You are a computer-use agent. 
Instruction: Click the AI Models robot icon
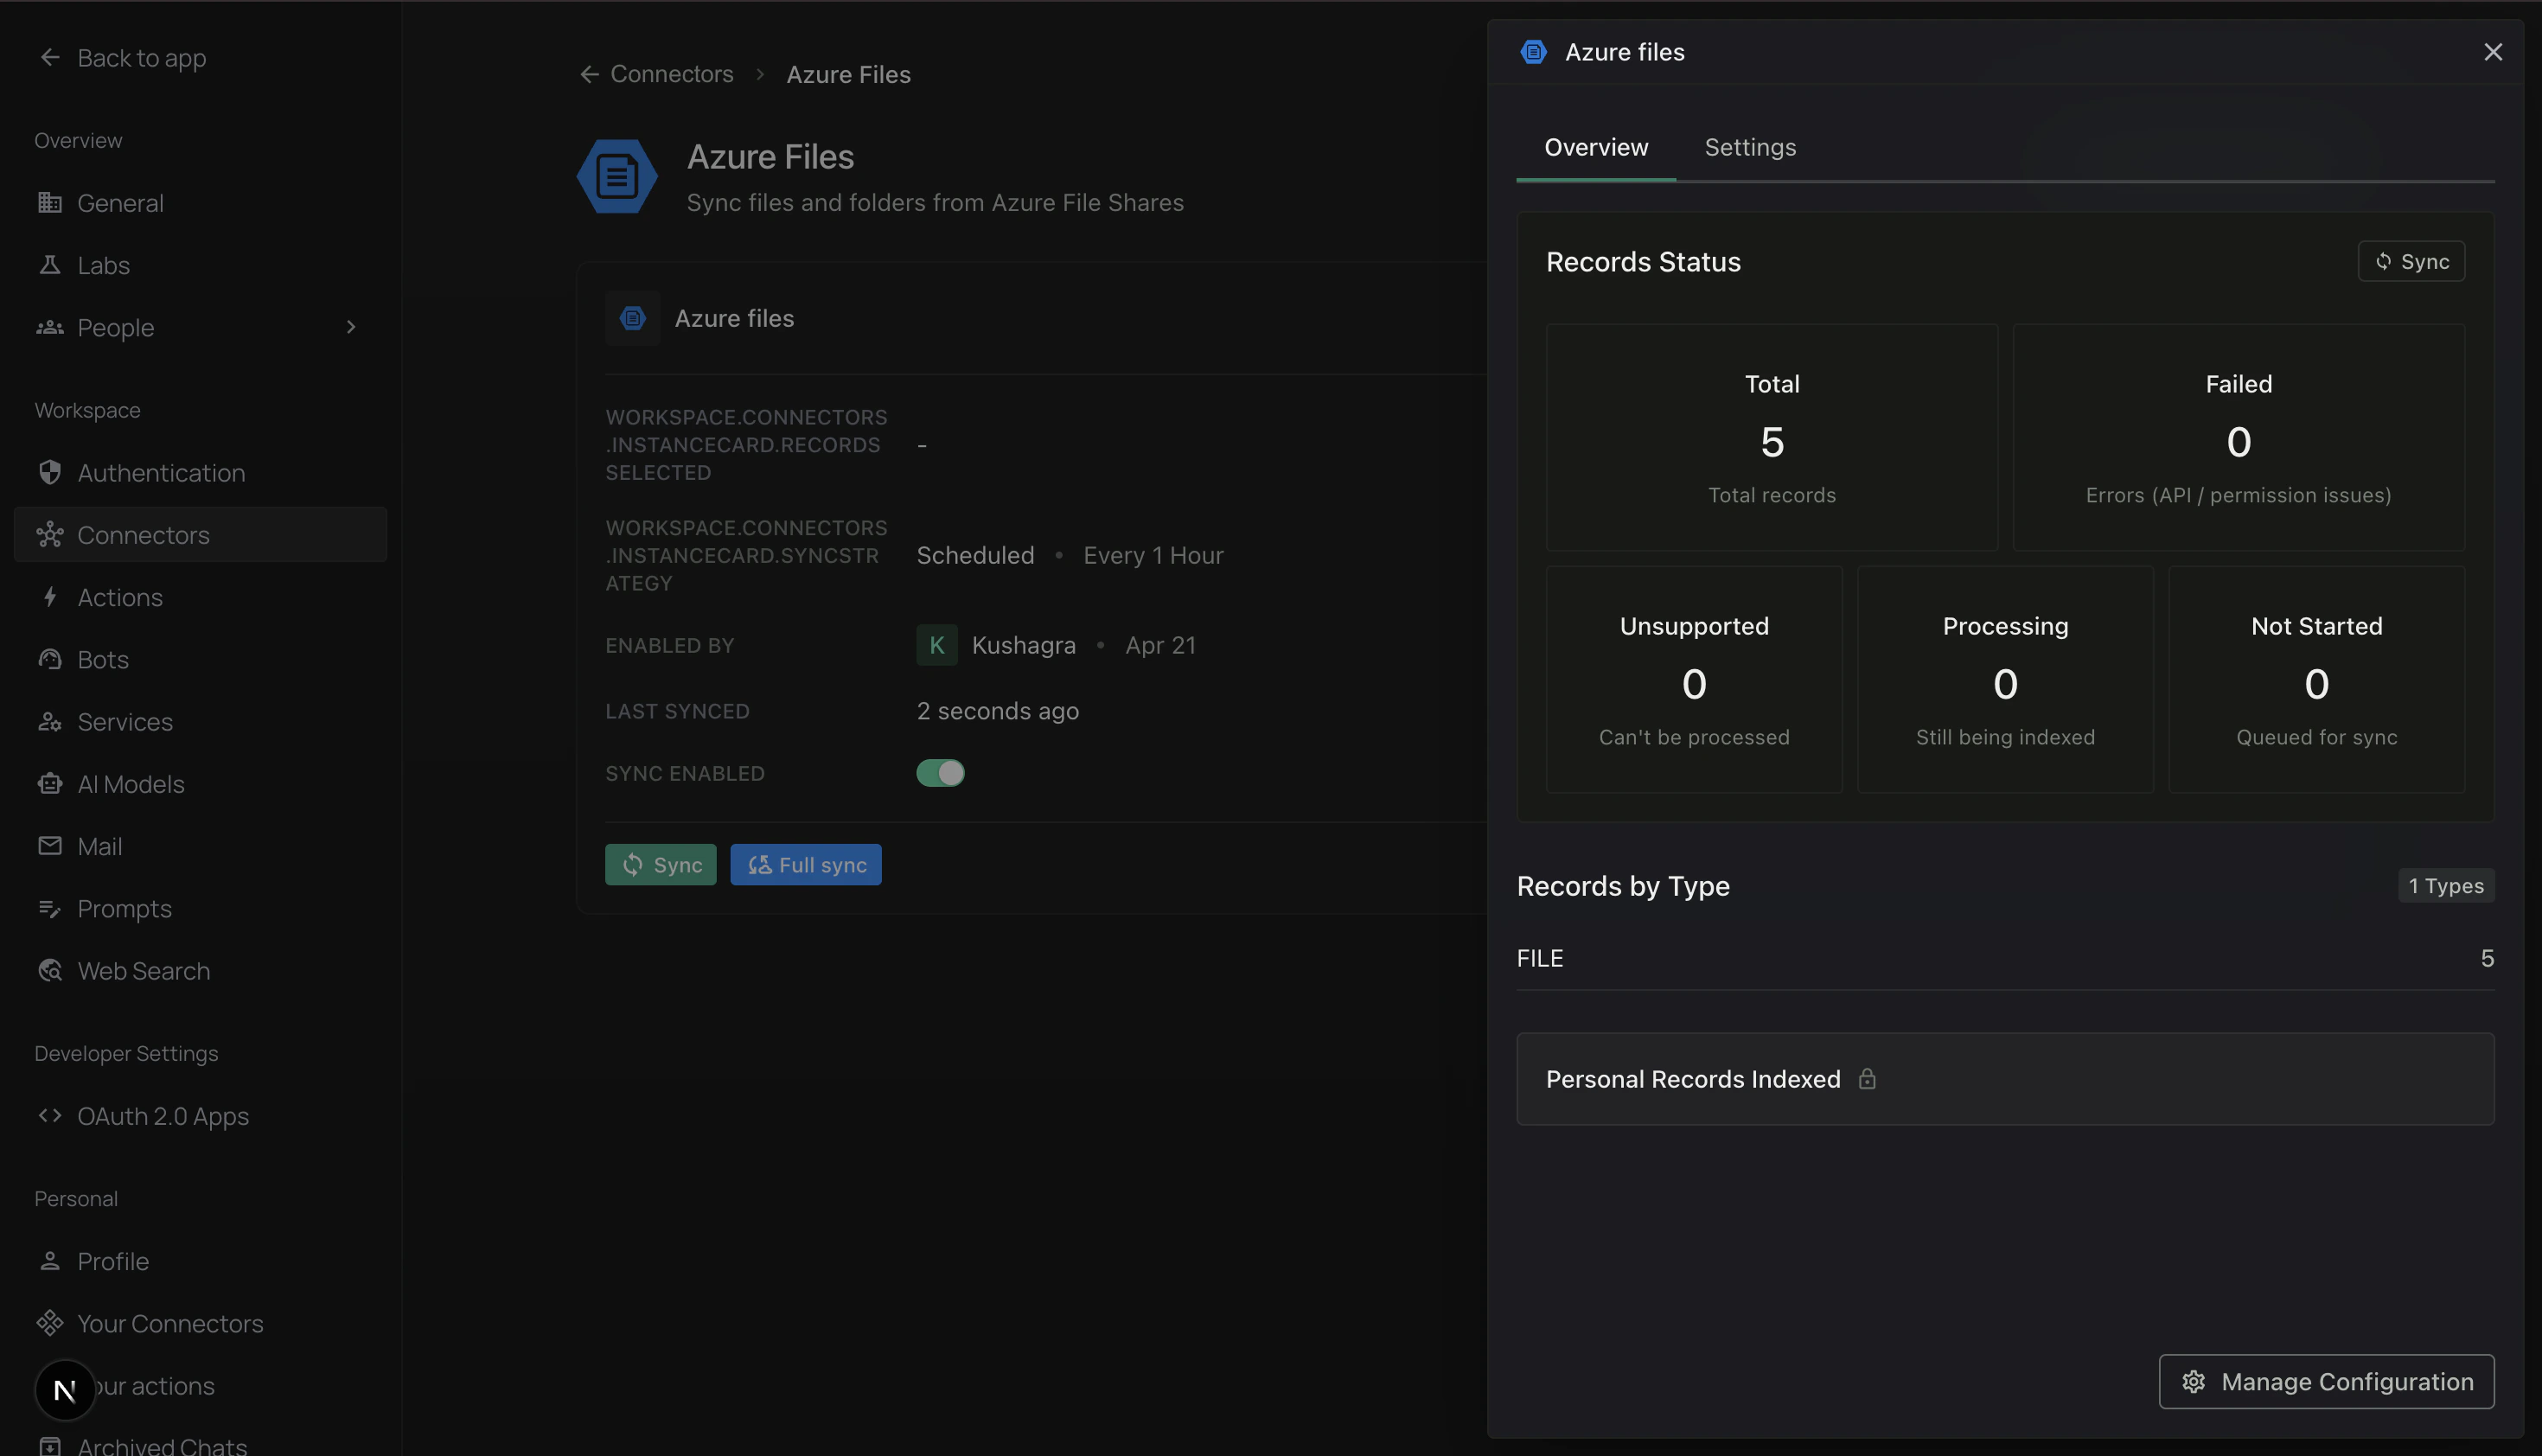point(50,784)
